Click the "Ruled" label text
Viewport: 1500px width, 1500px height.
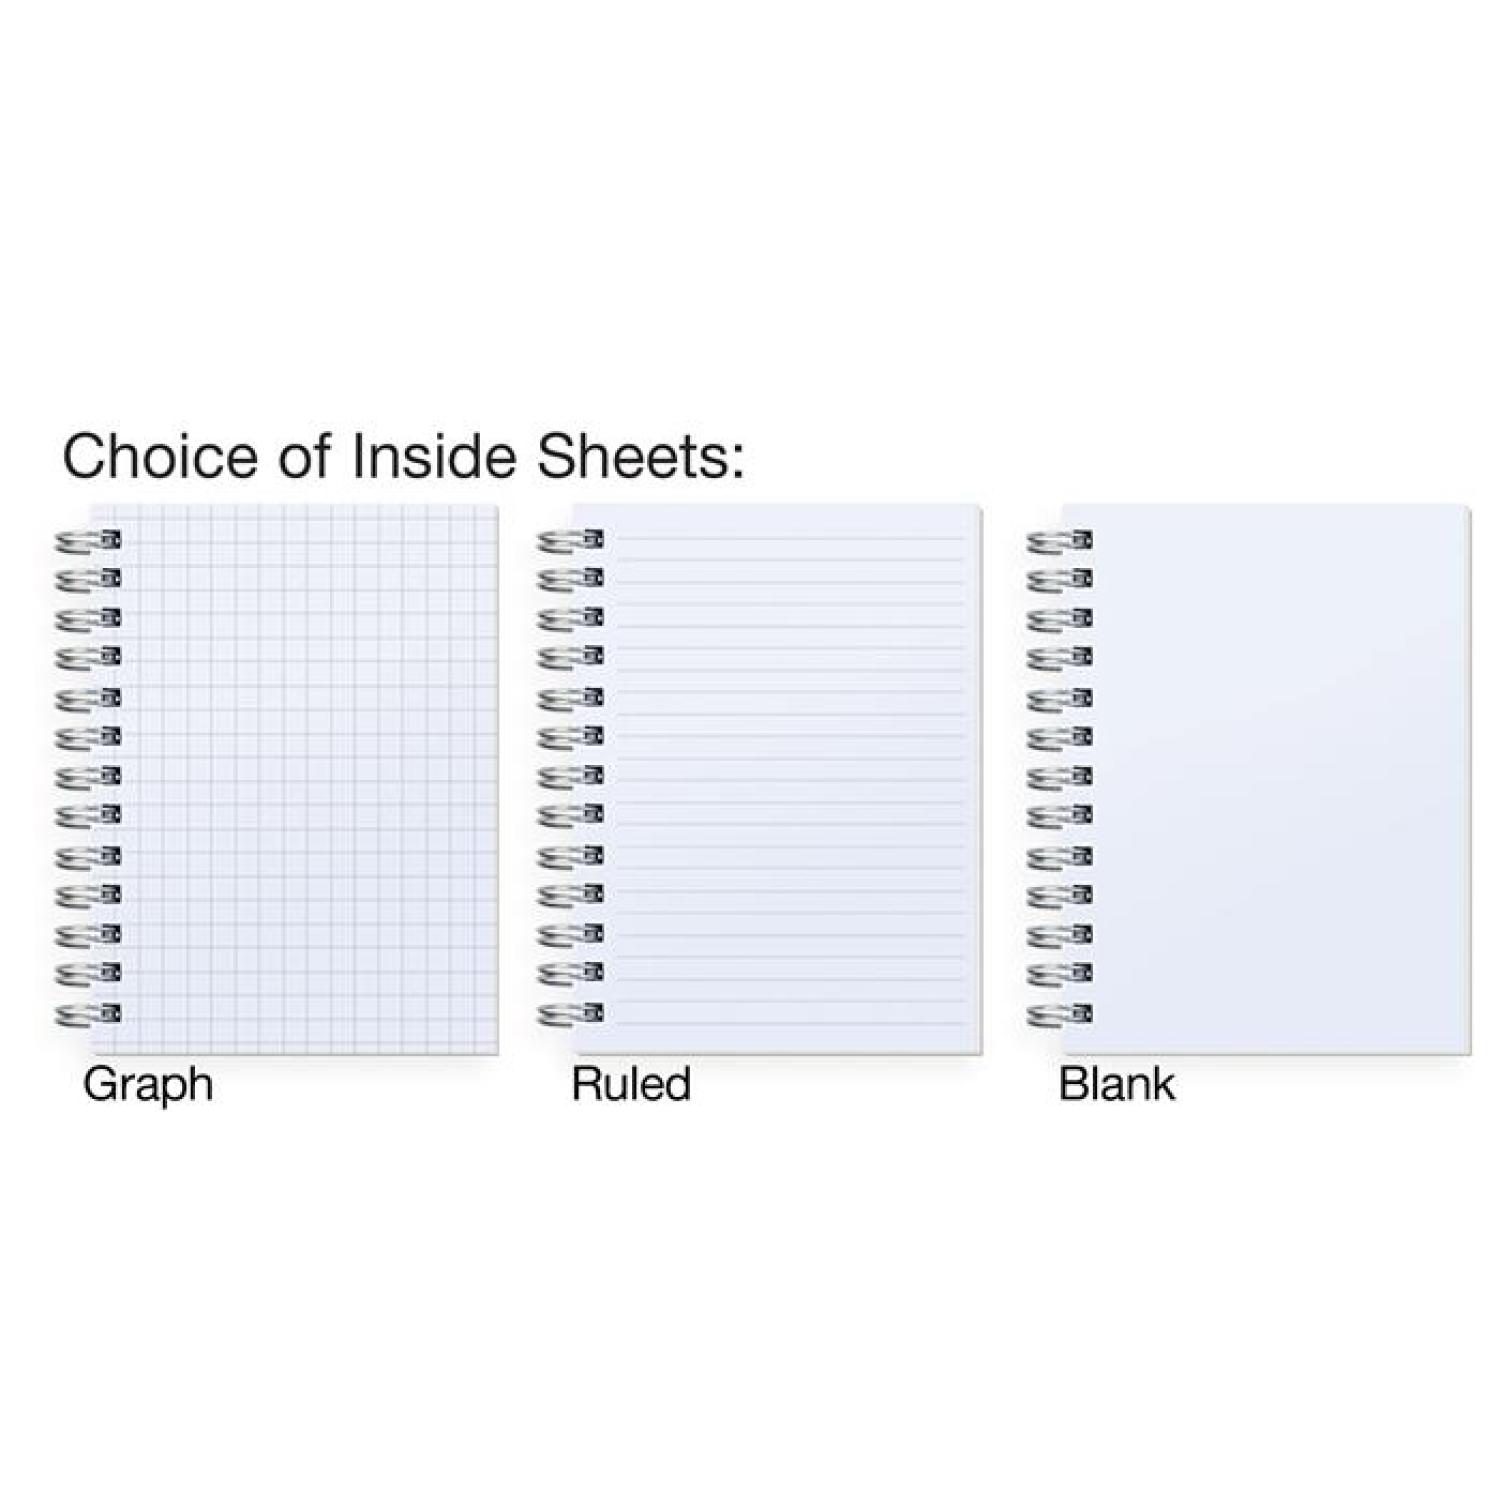pyautogui.click(x=631, y=1085)
